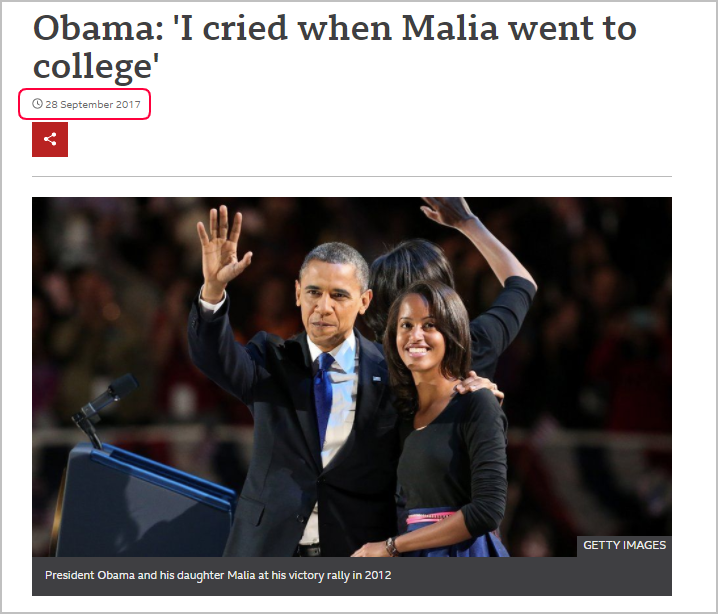This screenshot has width=718, height=614.
Task: Click the article headline about Malia
Action: click(x=334, y=47)
